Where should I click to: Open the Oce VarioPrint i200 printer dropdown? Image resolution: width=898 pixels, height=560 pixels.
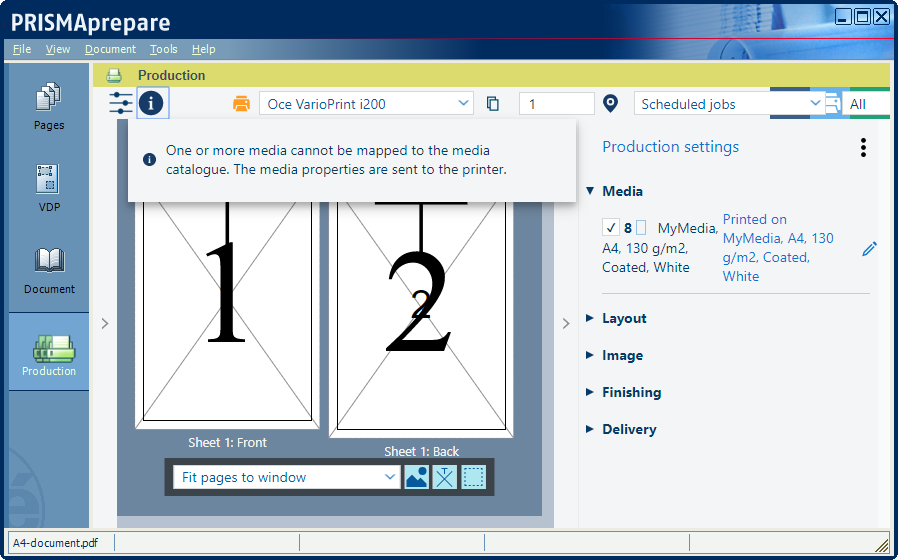pyautogui.click(x=366, y=104)
